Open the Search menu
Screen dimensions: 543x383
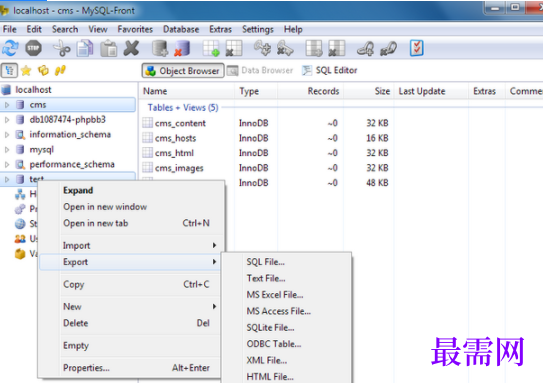coord(65,29)
